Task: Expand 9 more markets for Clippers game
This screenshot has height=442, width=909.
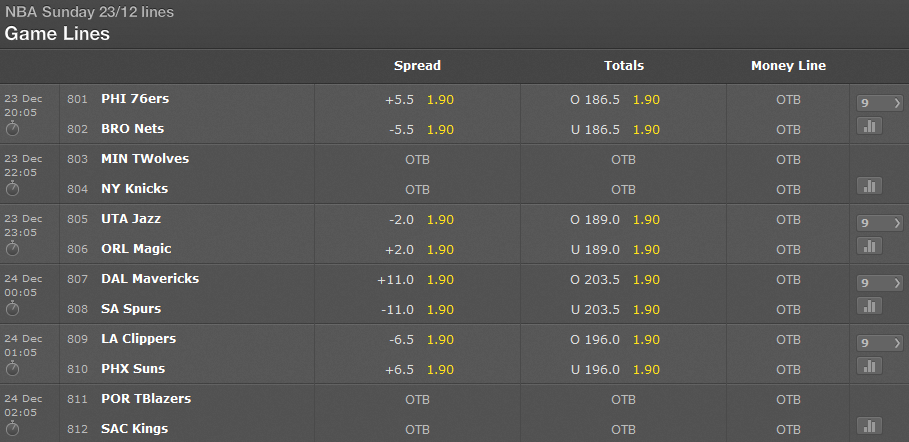Action: pyautogui.click(x=879, y=343)
